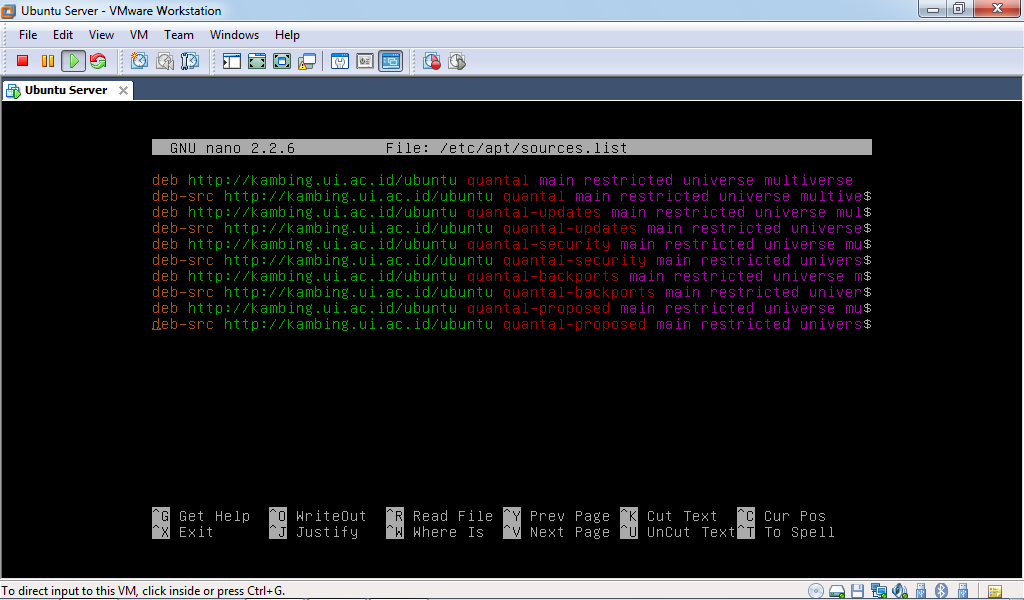1024x600 pixels.
Task: Take a snapshot of the virtual machine
Action: pyautogui.click(x=139, y=61)
